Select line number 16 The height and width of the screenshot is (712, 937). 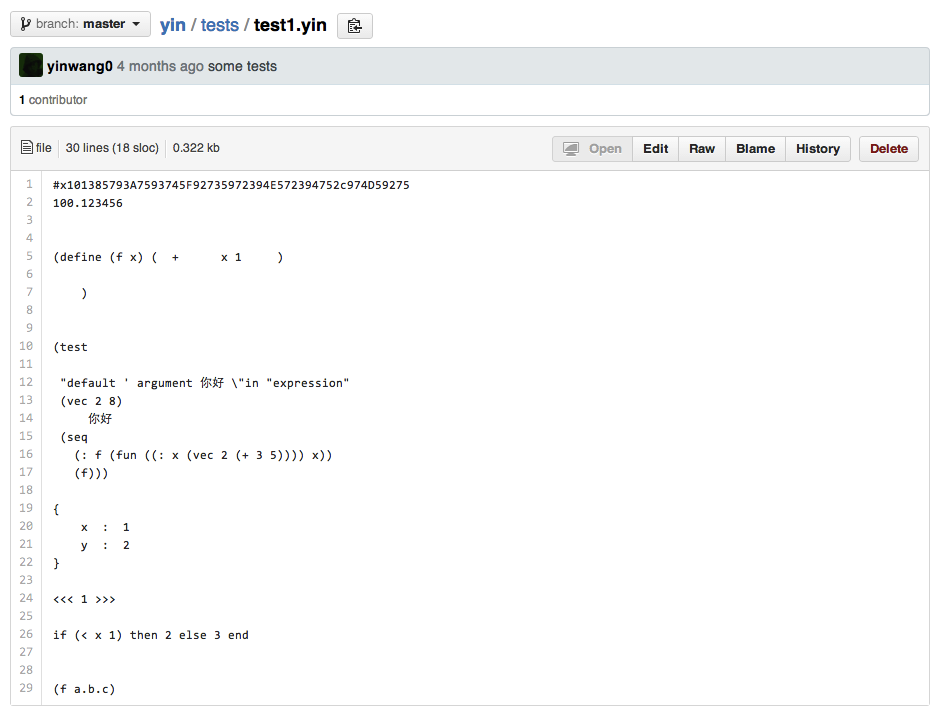pyautogui.click(x=26, y=455)
